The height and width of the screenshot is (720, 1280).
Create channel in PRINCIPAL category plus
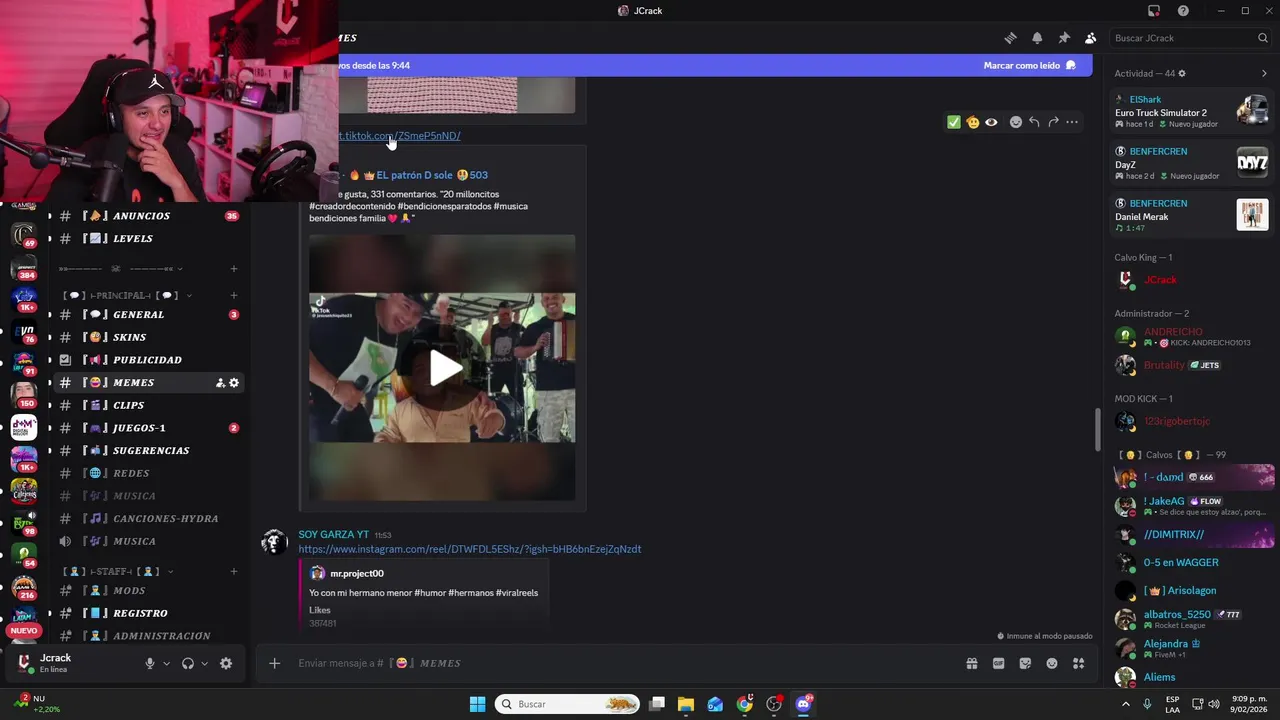coord(234,296)
